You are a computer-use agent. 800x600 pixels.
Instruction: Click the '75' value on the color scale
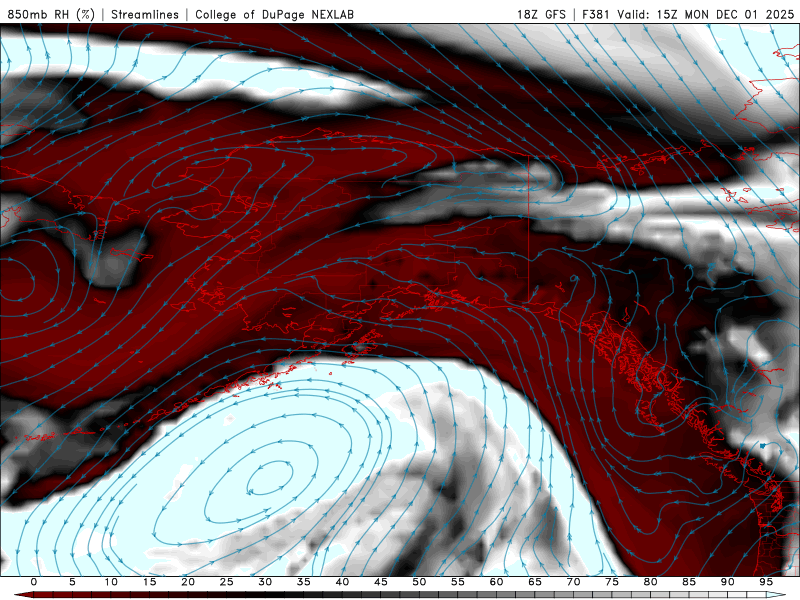[612, 582]
